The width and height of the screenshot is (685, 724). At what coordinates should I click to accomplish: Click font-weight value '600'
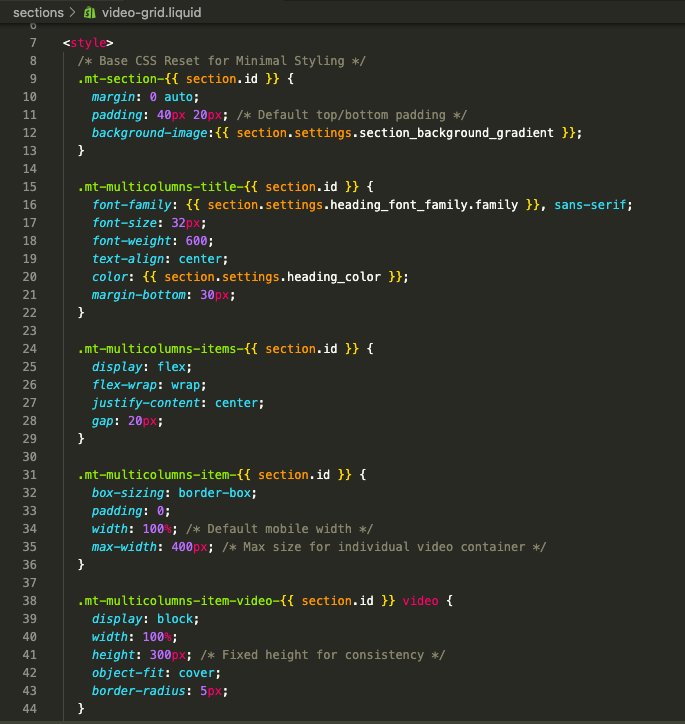pos(196,241)
